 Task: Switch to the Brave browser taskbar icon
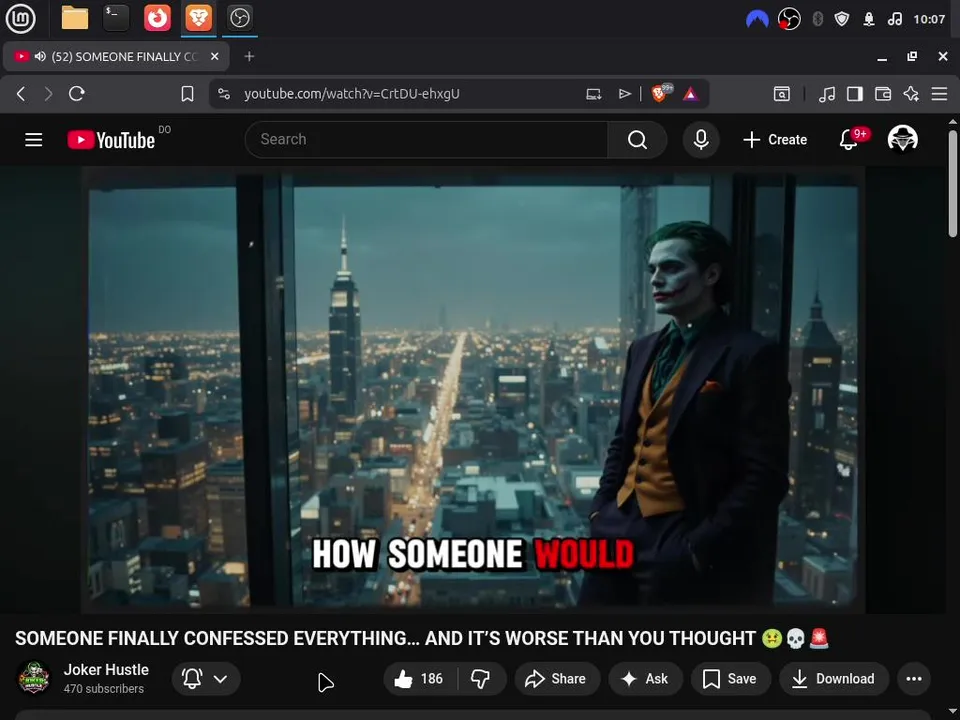click(x=198, y=18)
